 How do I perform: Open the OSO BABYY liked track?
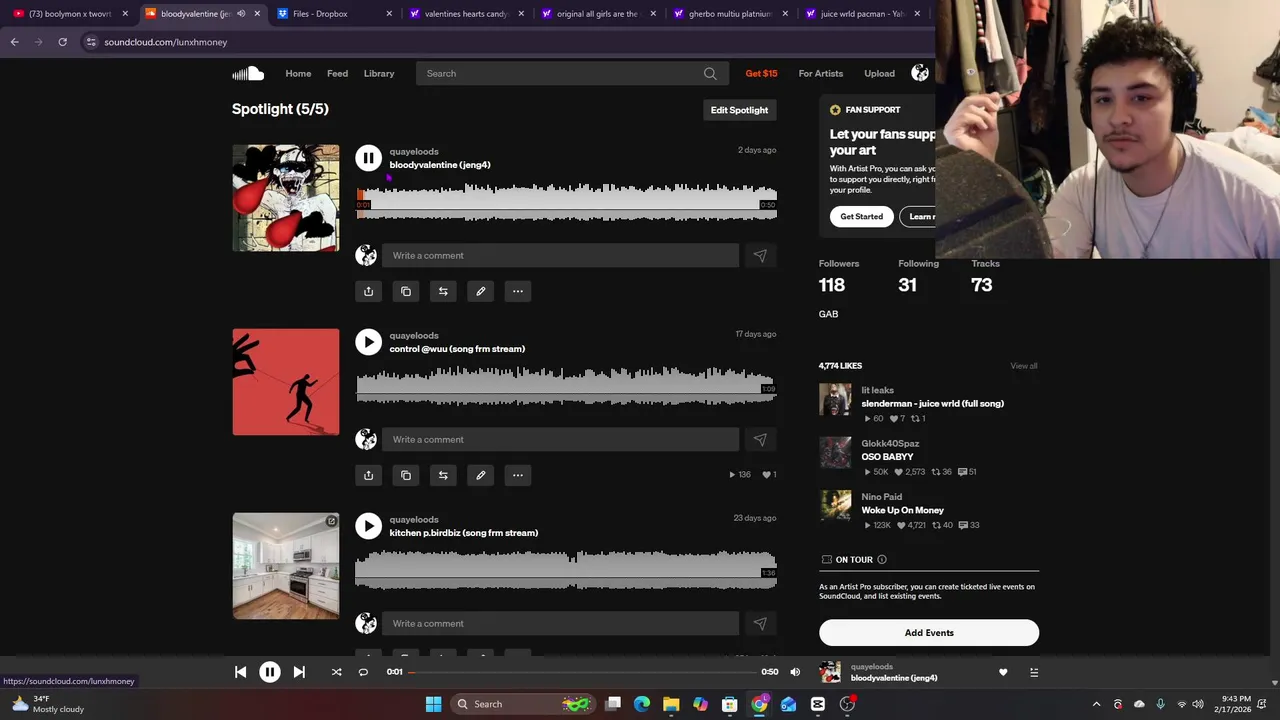coord(887,457)
